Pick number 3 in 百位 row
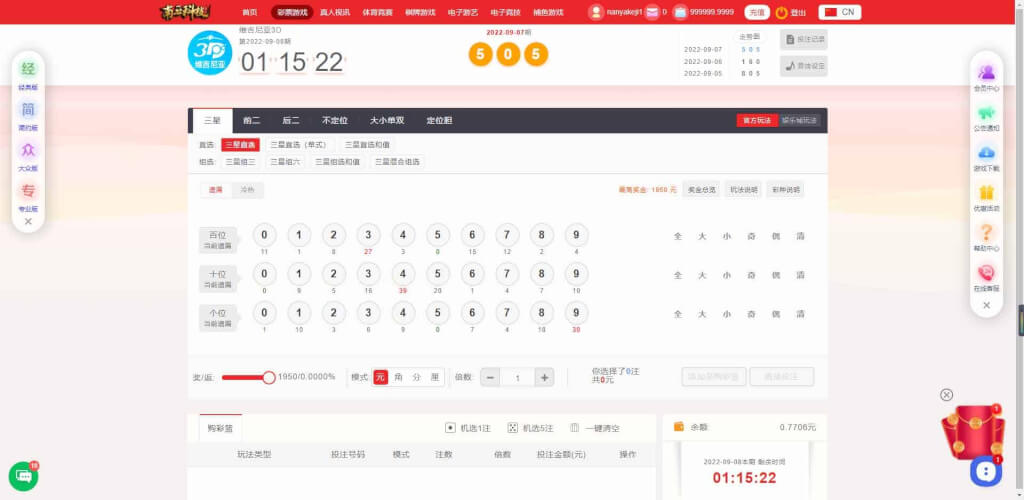 368,235
